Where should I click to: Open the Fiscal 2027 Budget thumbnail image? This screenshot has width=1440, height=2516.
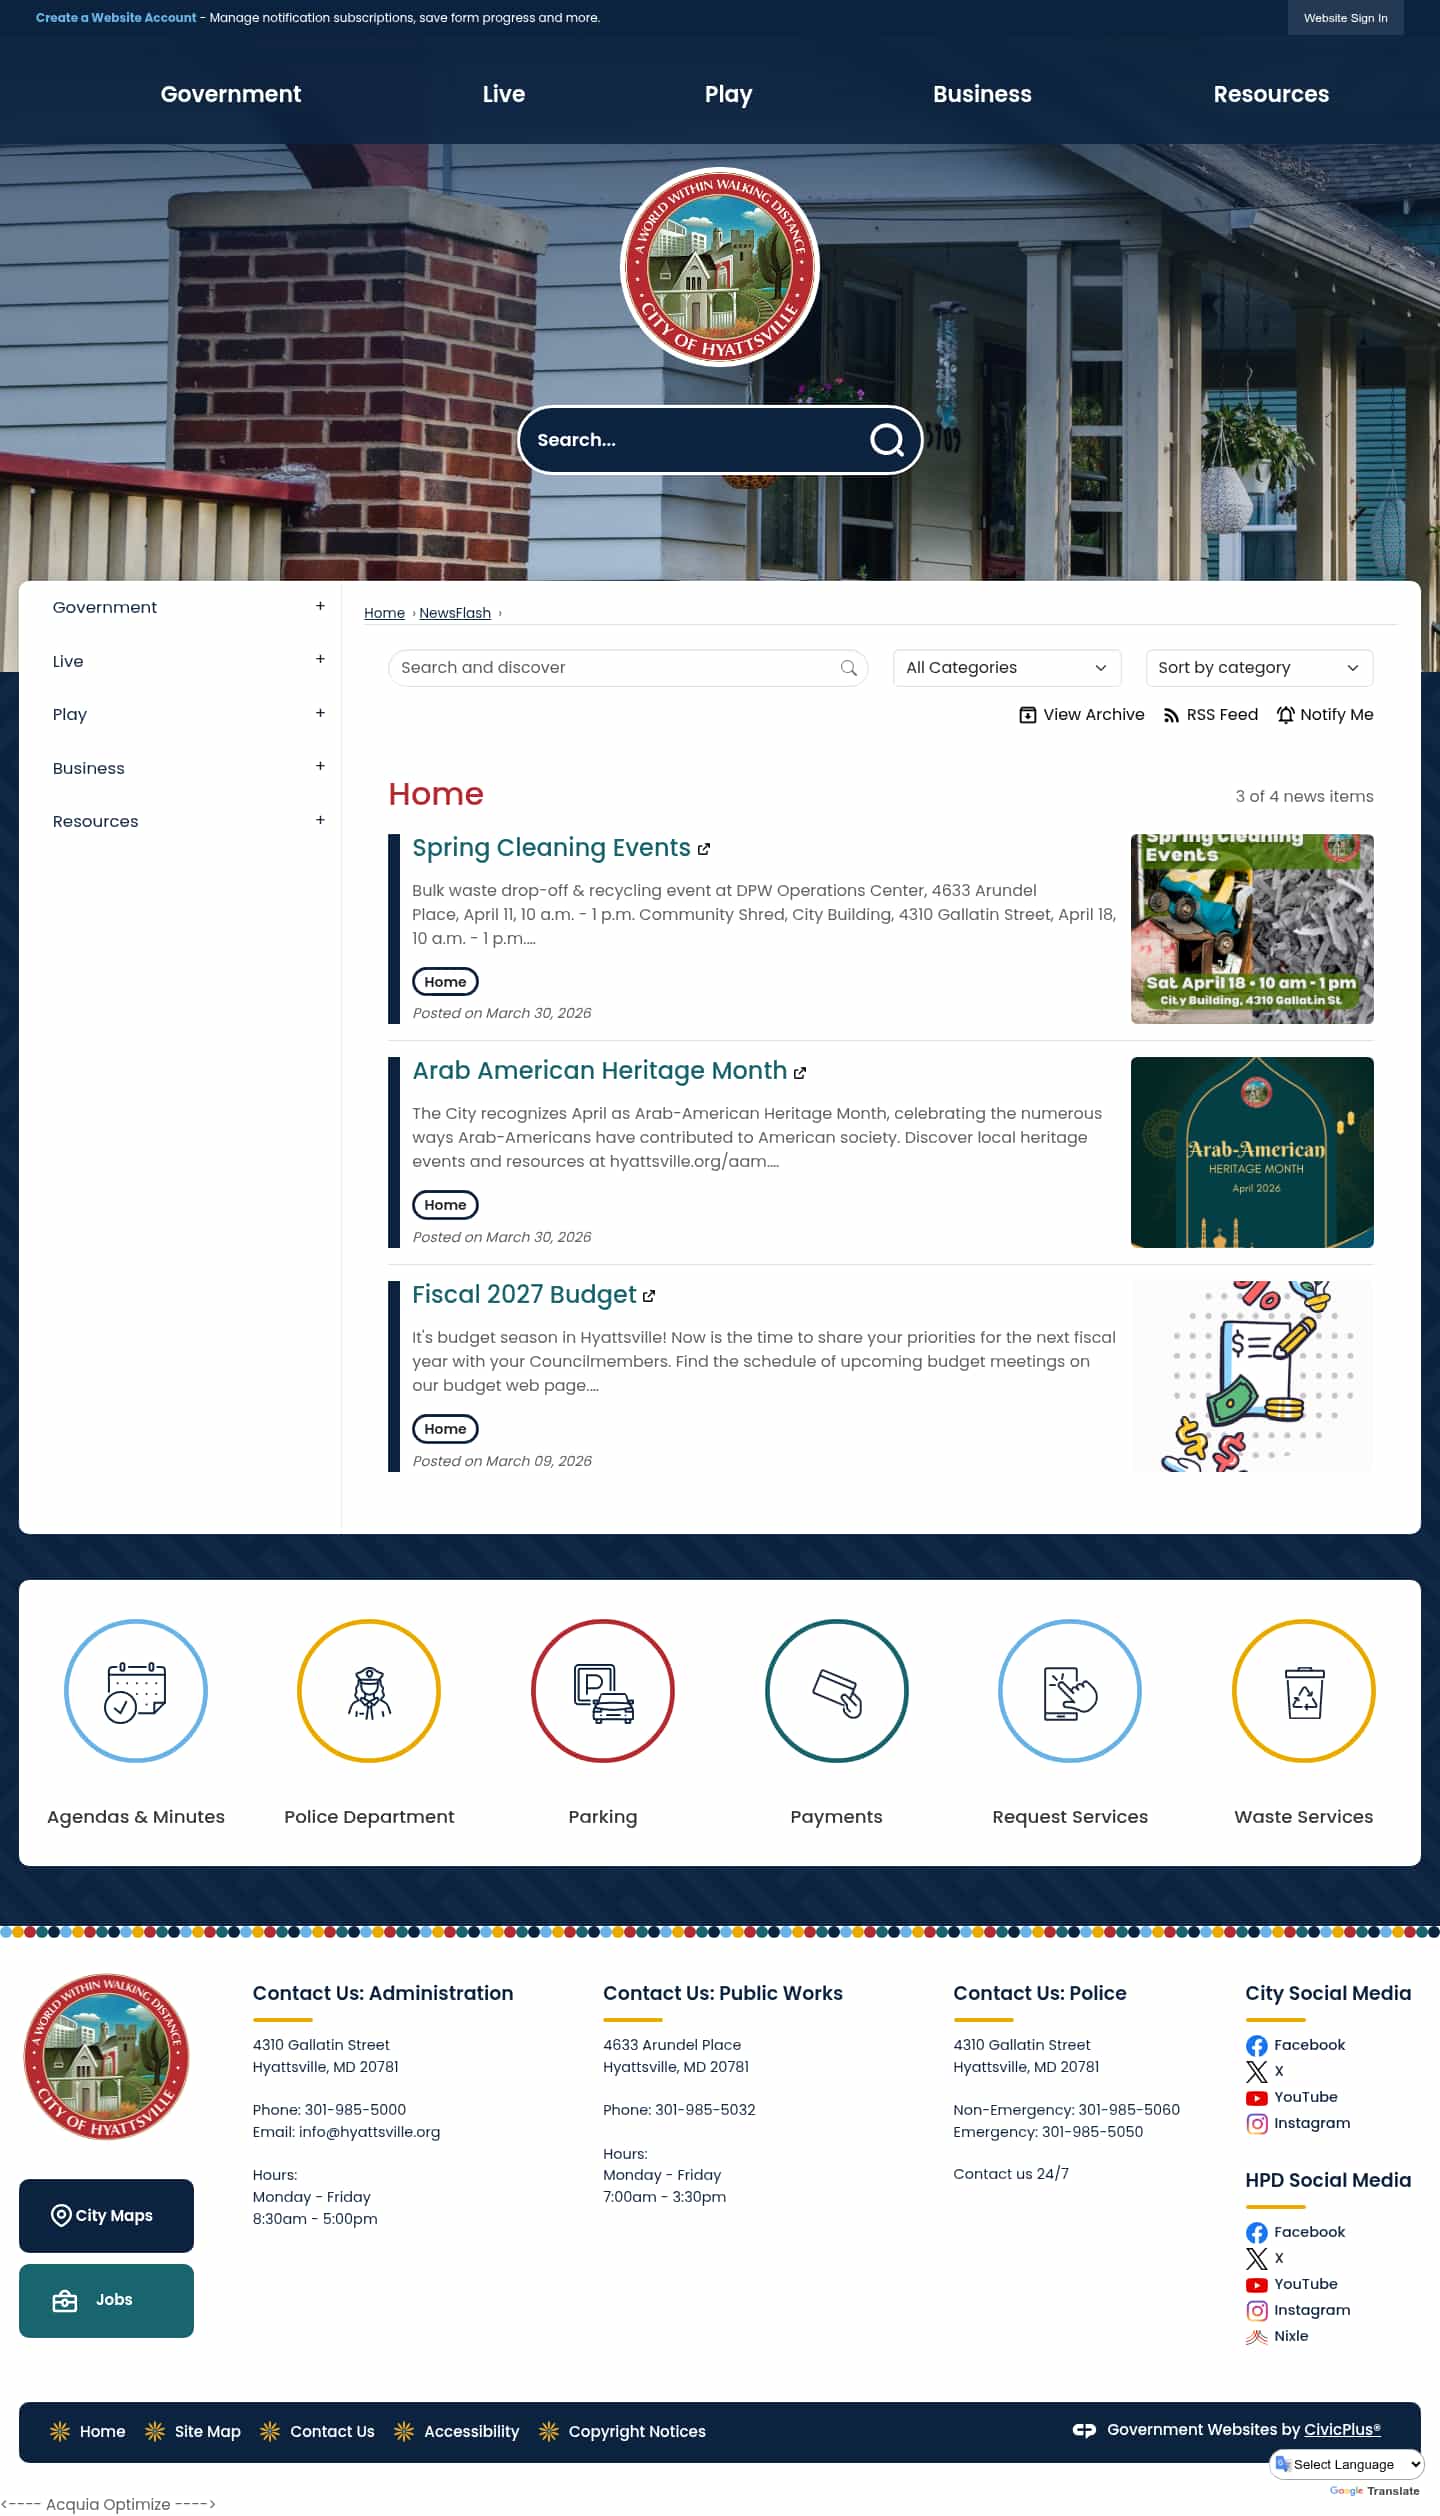click(x=1252, y=1377)
